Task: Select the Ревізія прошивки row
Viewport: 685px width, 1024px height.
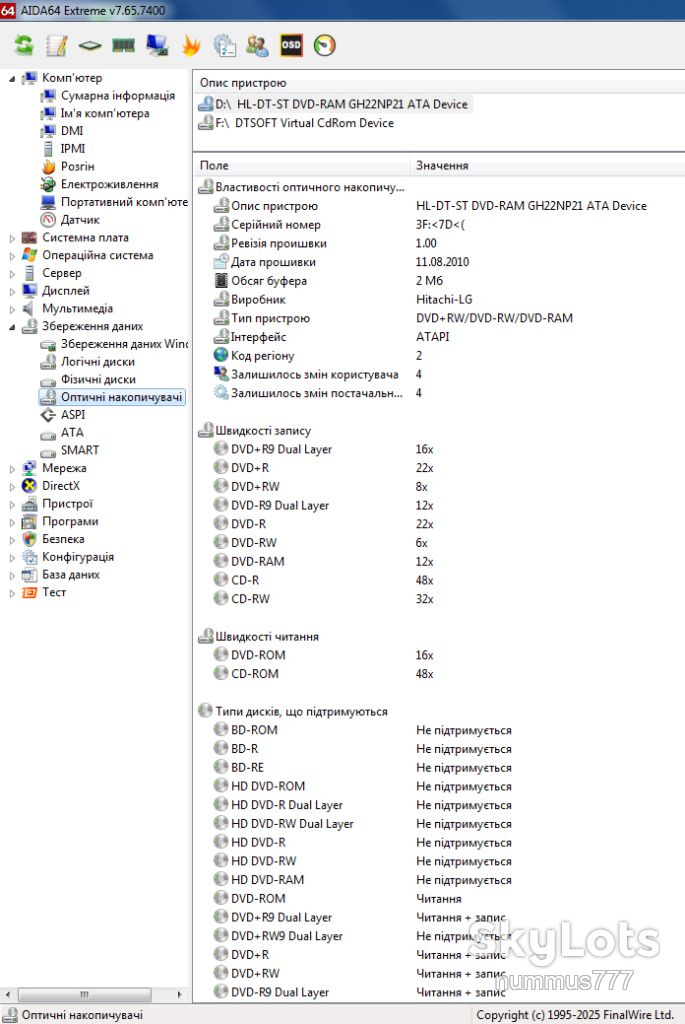Action: pos(439,244)
